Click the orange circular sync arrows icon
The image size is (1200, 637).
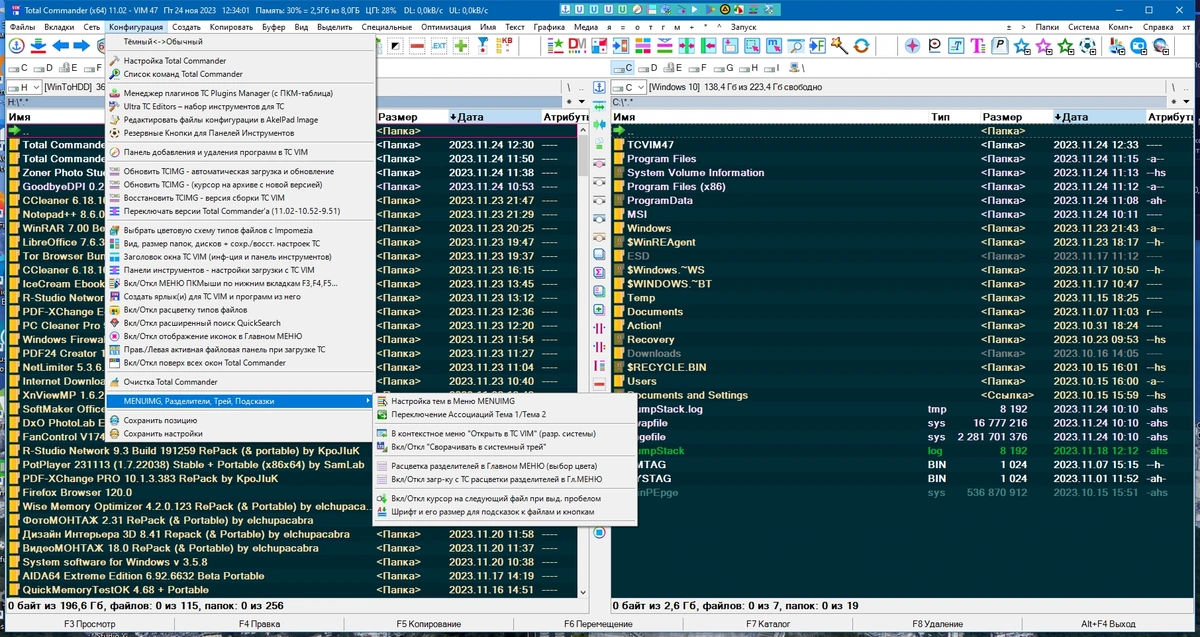862,45
